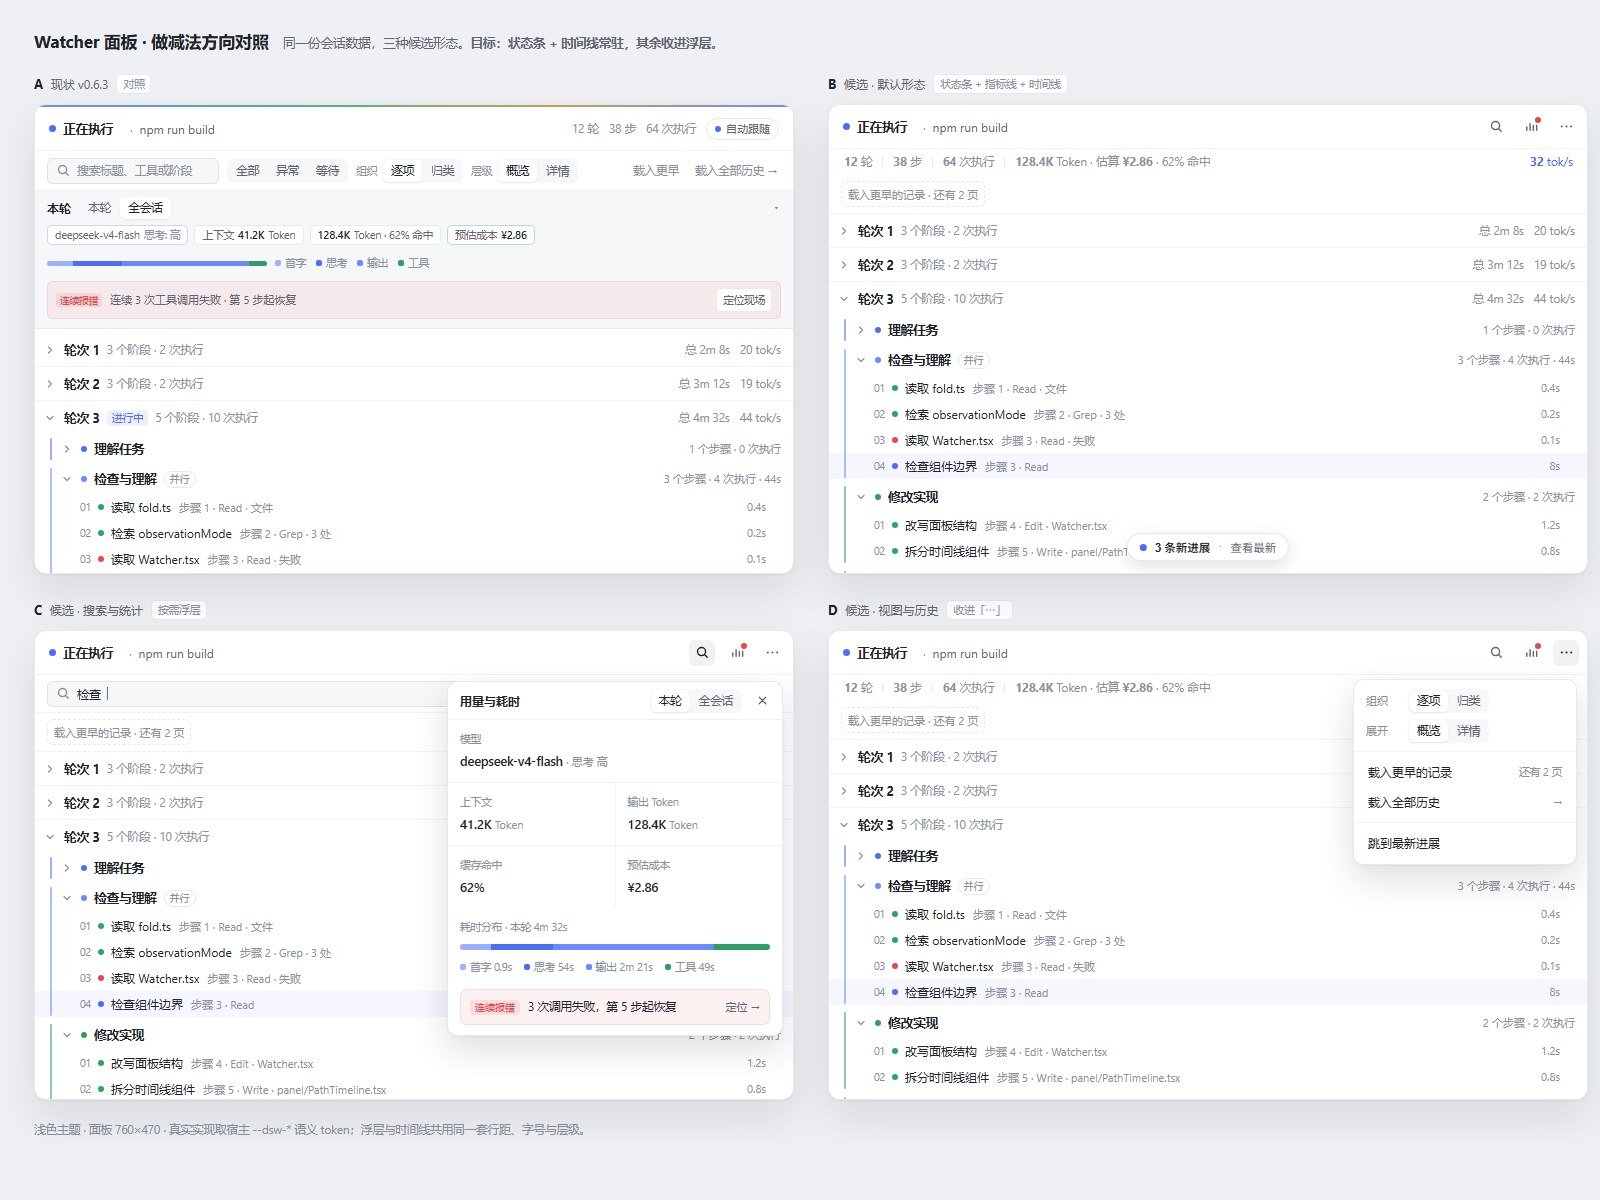
Task: Filter by 异常 tab in panel A
Action: pos(288,171)
